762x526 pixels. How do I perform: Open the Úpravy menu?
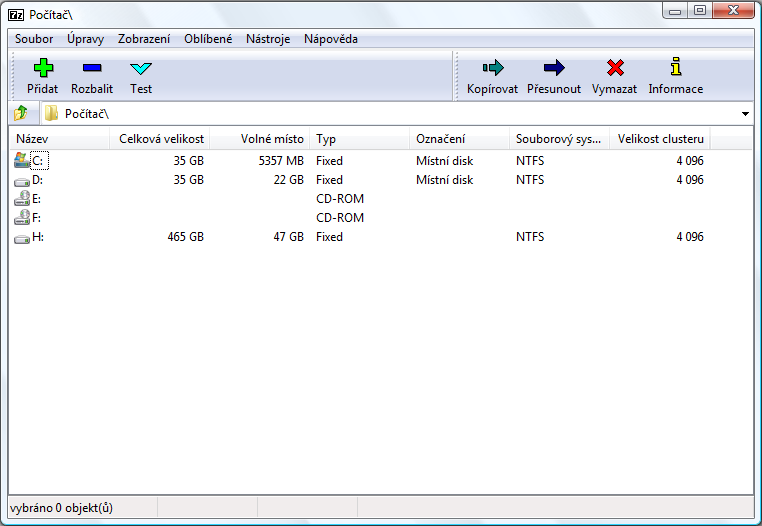pos(86,39)
